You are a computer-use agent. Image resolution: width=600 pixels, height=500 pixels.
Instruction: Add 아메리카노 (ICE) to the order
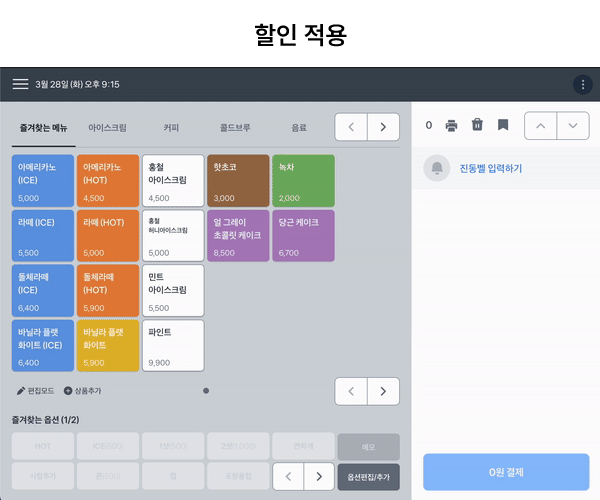(x=43, y=180)
